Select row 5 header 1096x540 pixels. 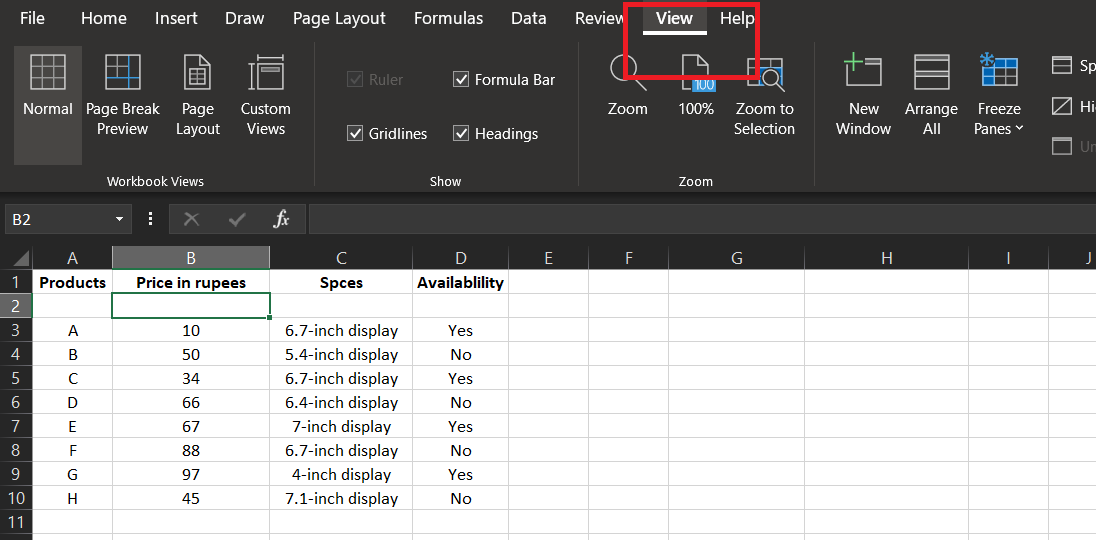[16, 379]
